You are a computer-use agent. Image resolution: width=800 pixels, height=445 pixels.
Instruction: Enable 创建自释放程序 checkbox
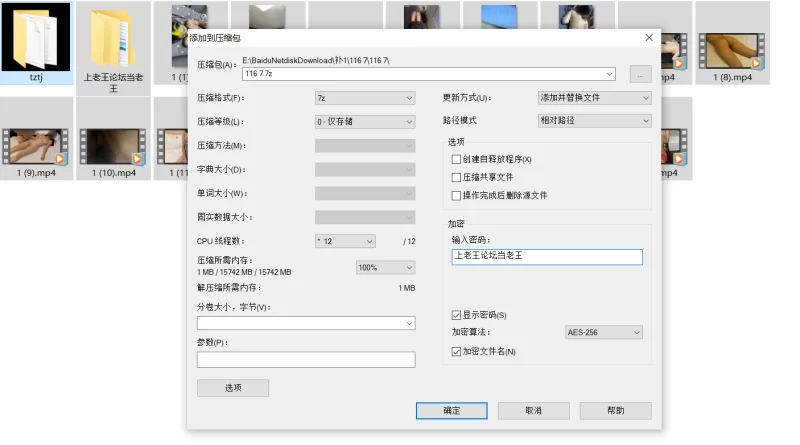tap(457, 159)
